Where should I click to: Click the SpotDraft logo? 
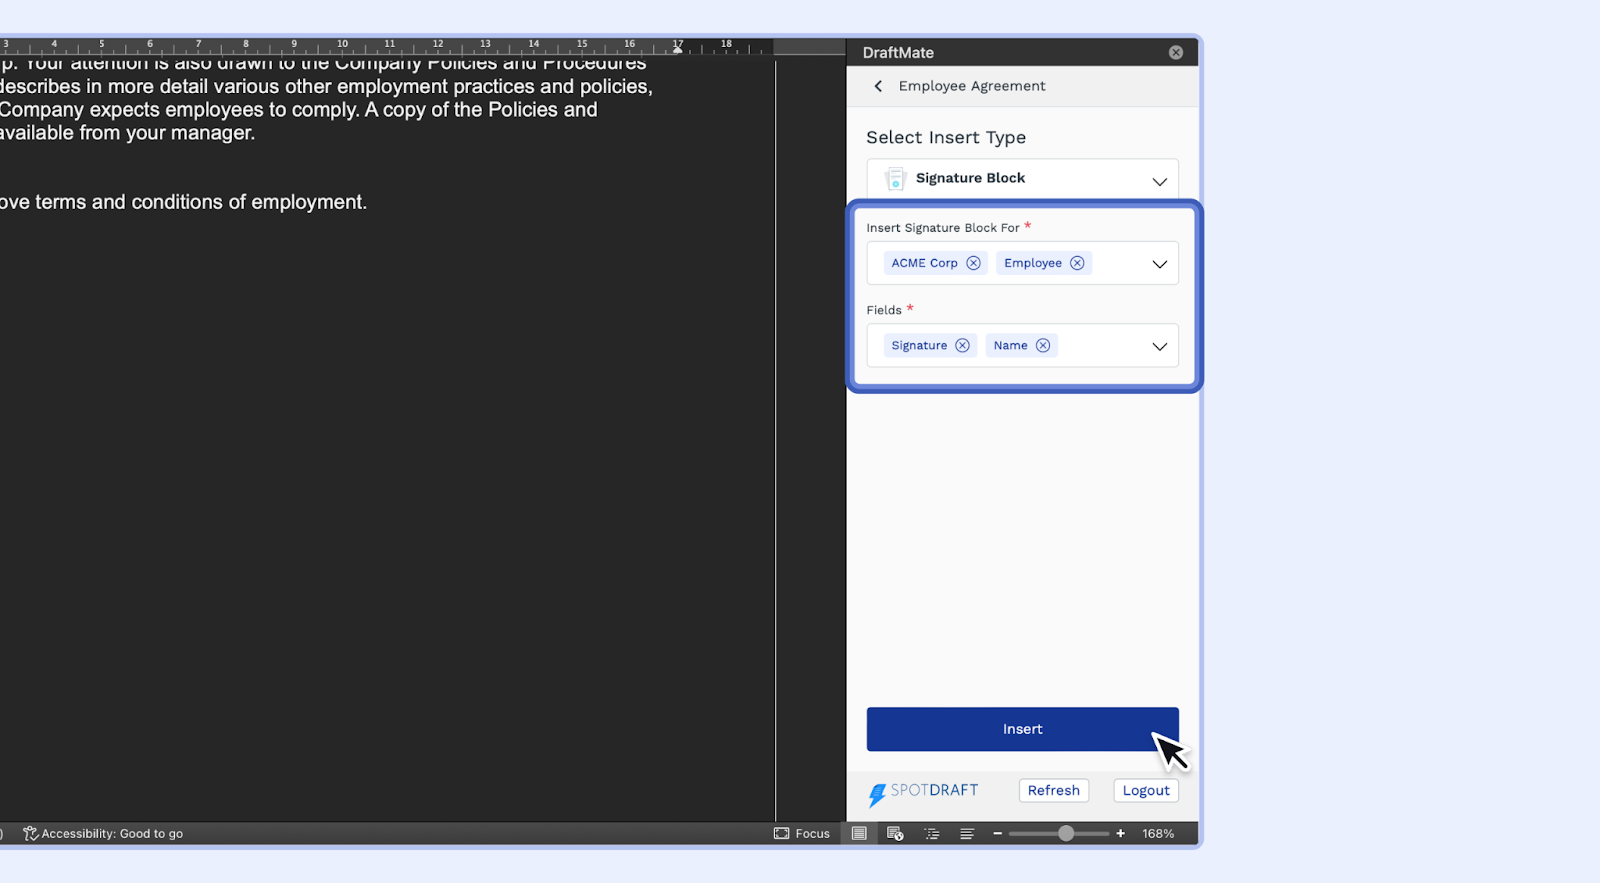tap(923, 792)
